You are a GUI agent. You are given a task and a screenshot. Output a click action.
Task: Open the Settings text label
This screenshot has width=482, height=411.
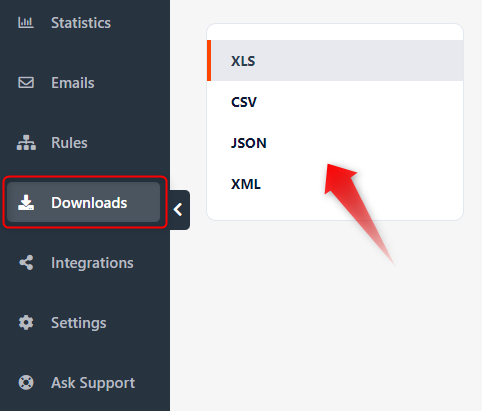pos(79,323)
